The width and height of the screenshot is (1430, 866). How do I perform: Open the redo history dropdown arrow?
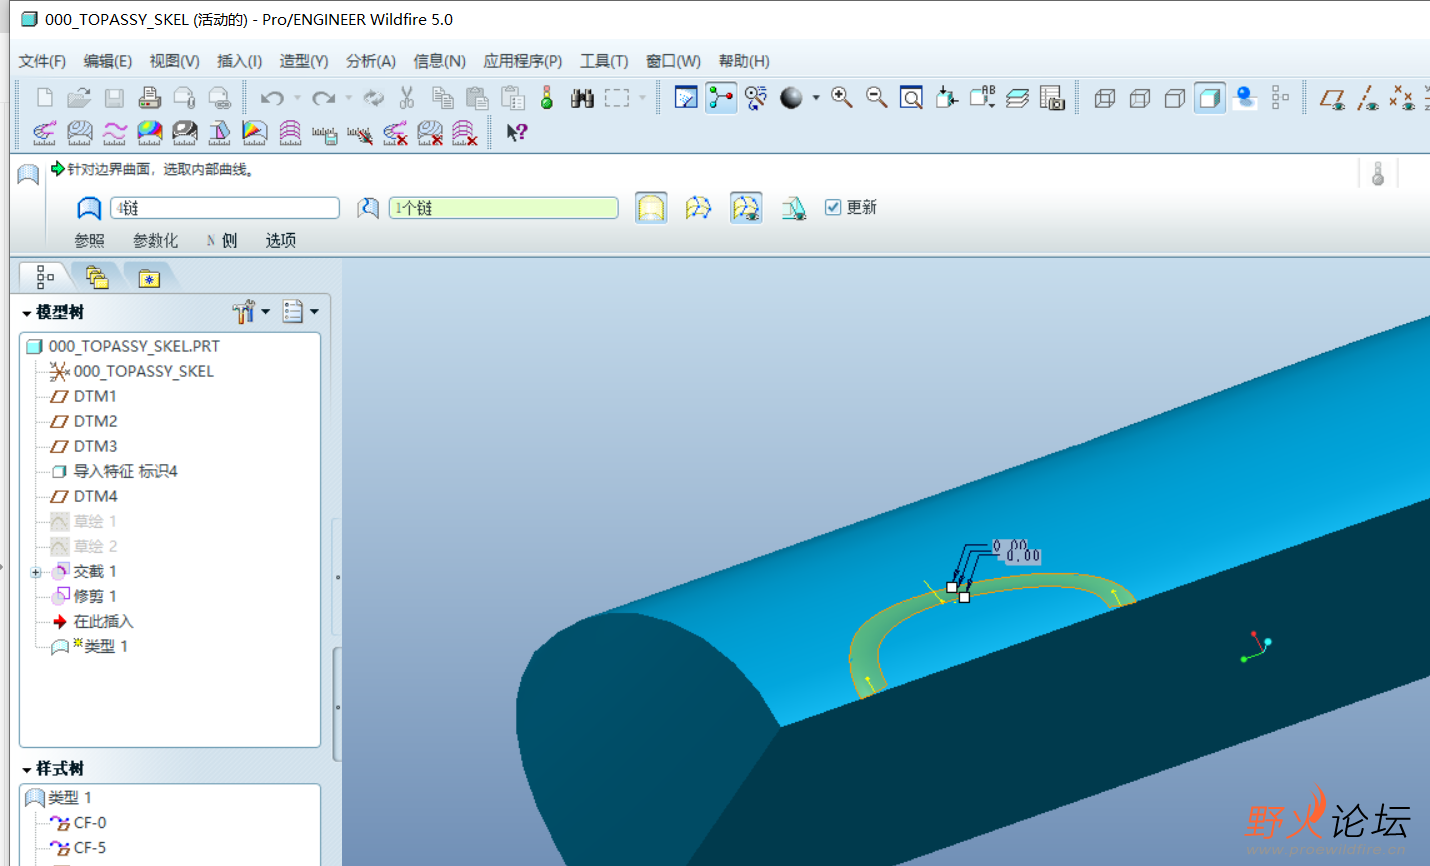[x=348, y=98]
